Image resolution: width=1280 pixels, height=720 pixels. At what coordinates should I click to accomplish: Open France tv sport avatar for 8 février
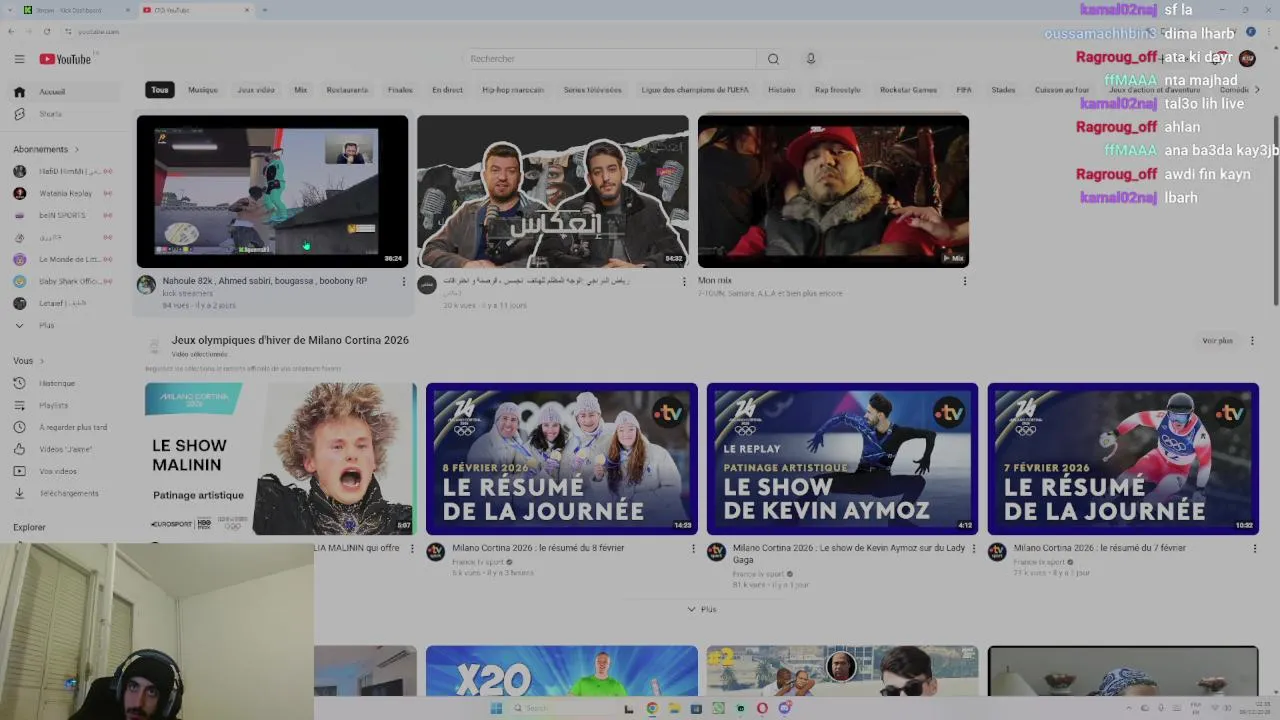[435, 552]
